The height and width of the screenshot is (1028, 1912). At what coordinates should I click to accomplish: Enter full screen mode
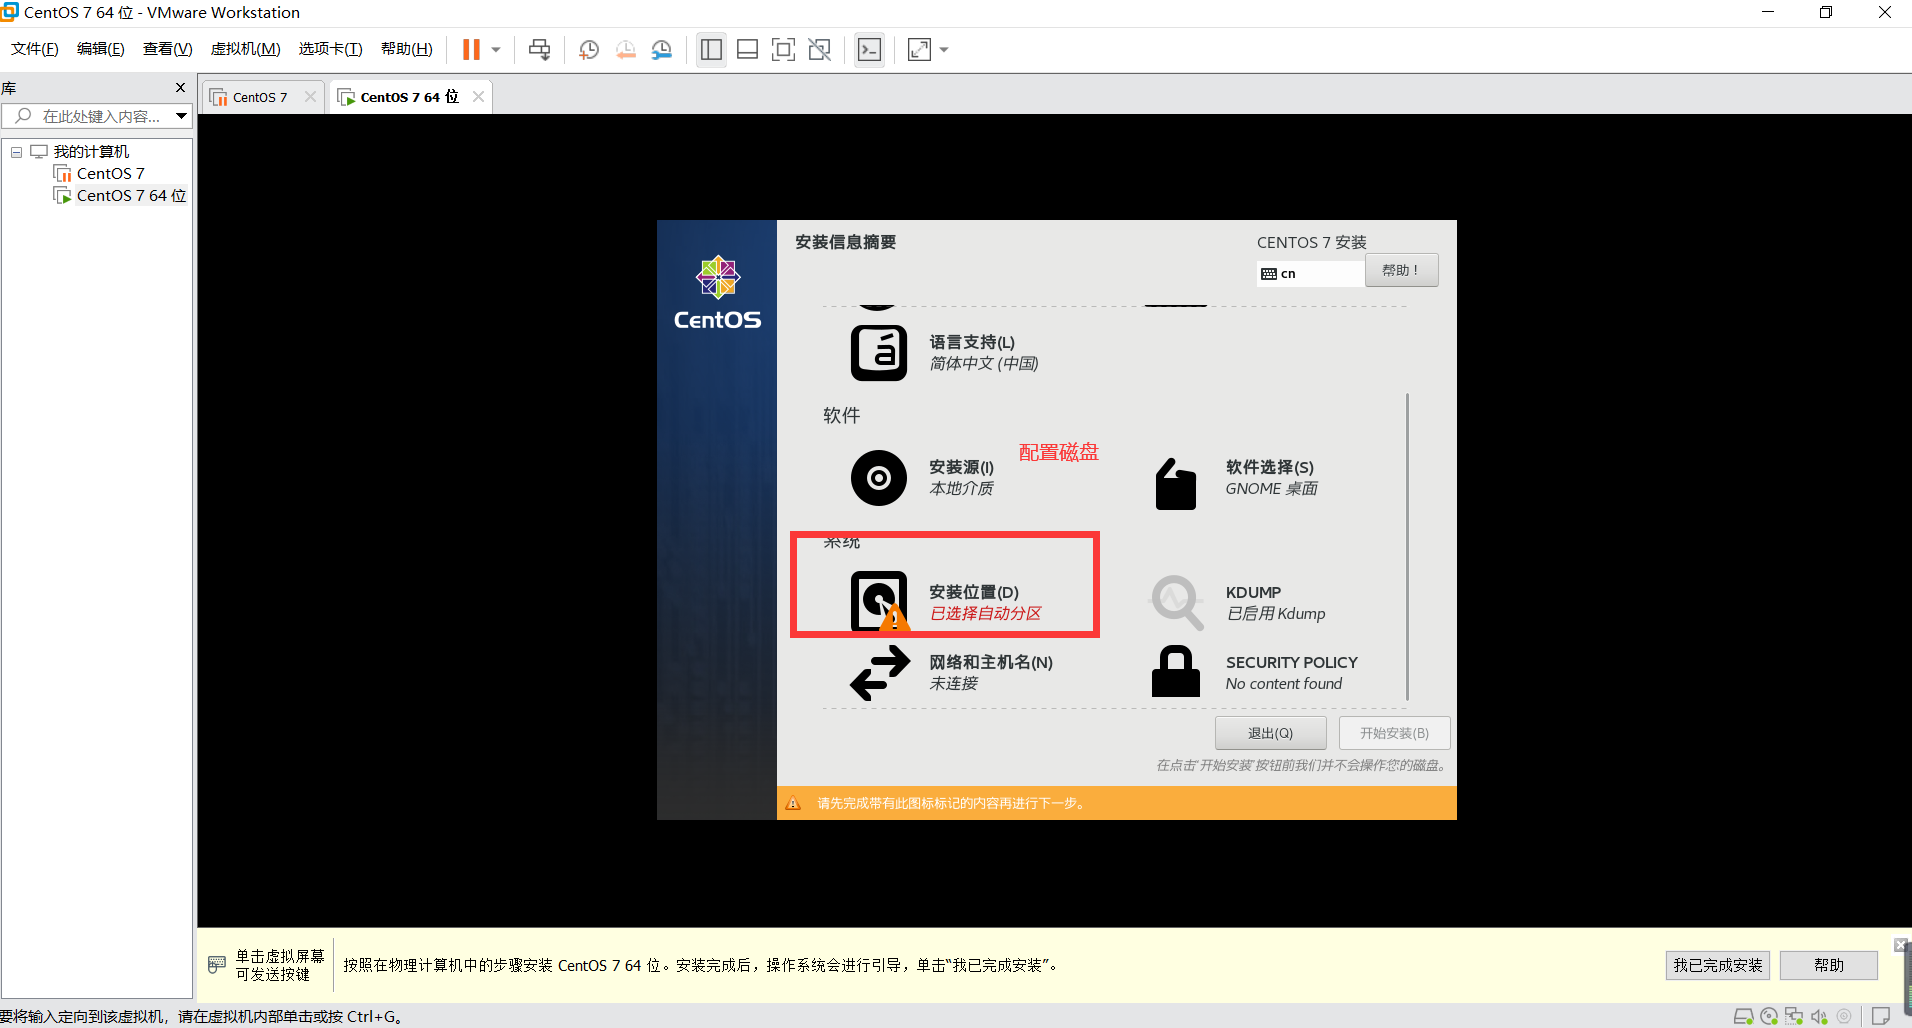(x=783, y=50)
